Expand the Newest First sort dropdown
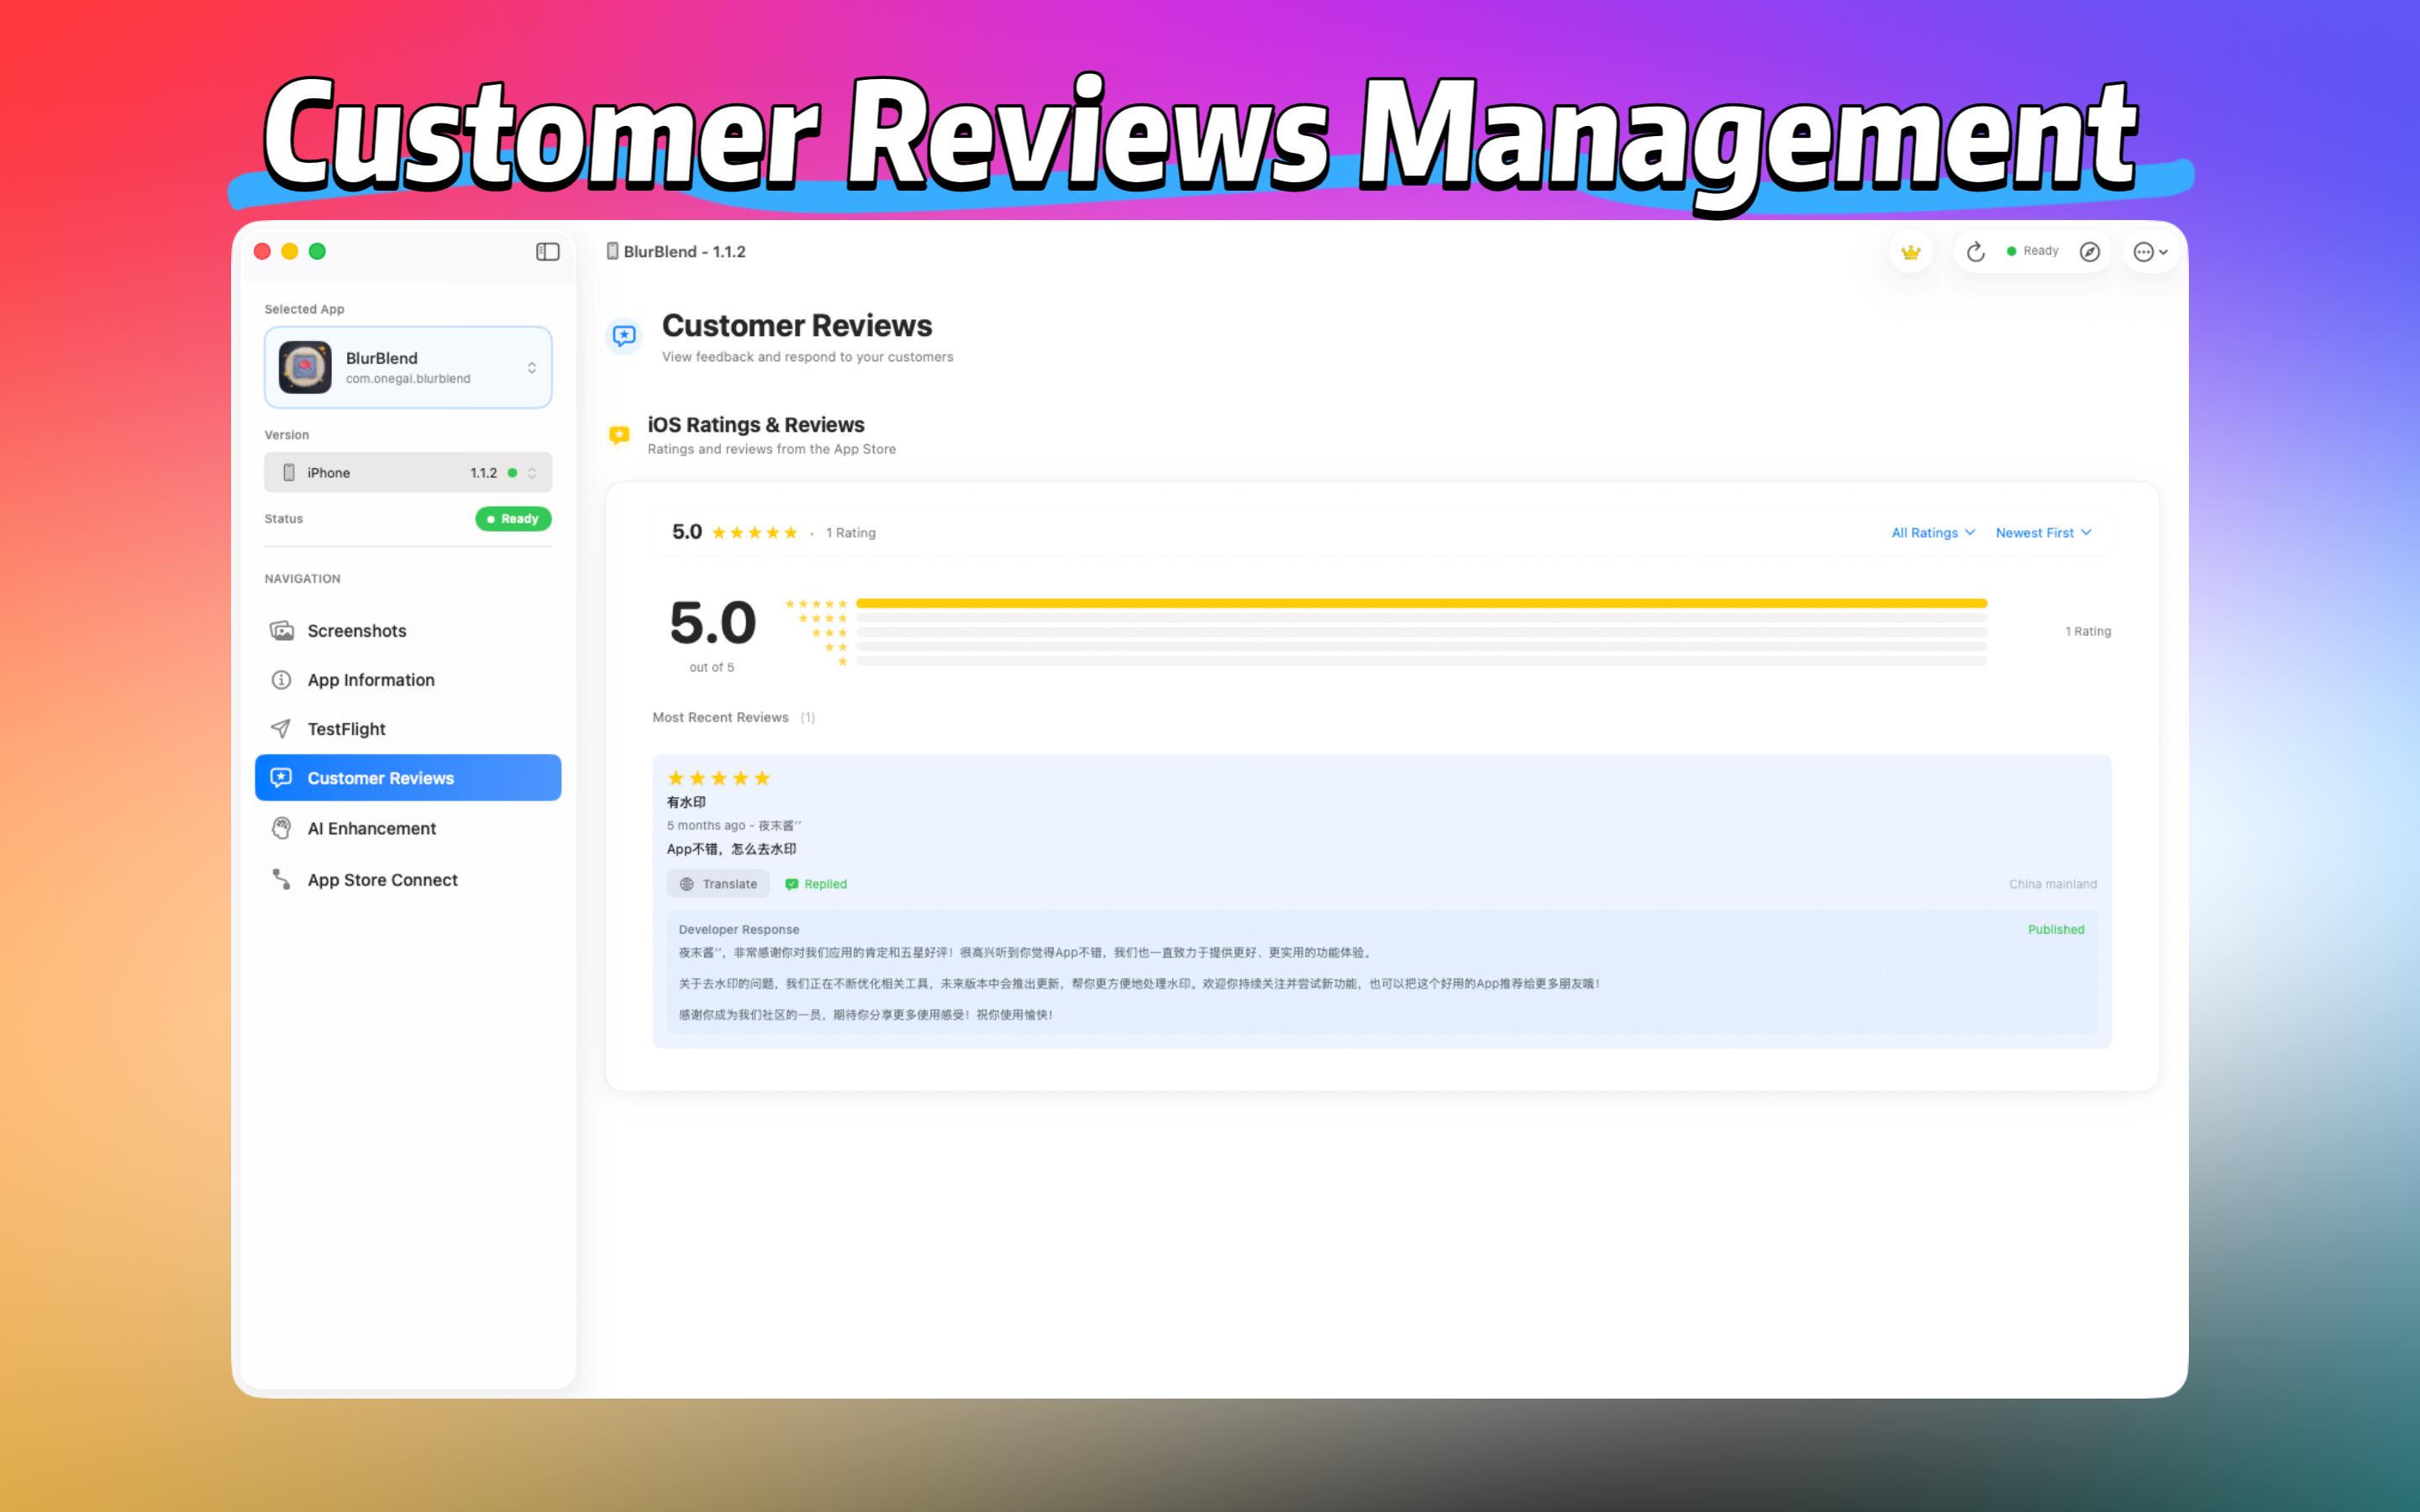Viewport: 2420px width, 1512px height. (2042, 532)
